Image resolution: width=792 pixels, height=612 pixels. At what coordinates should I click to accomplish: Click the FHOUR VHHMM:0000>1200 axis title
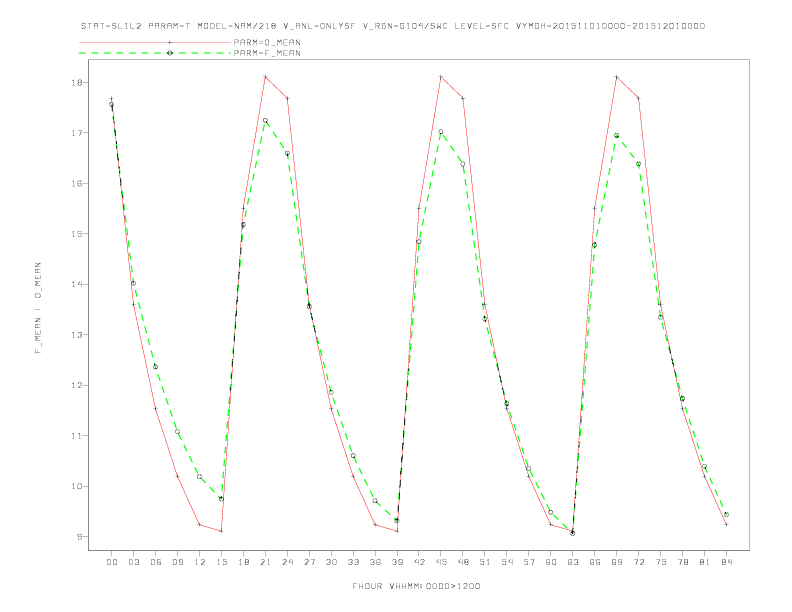click(416, 586)
